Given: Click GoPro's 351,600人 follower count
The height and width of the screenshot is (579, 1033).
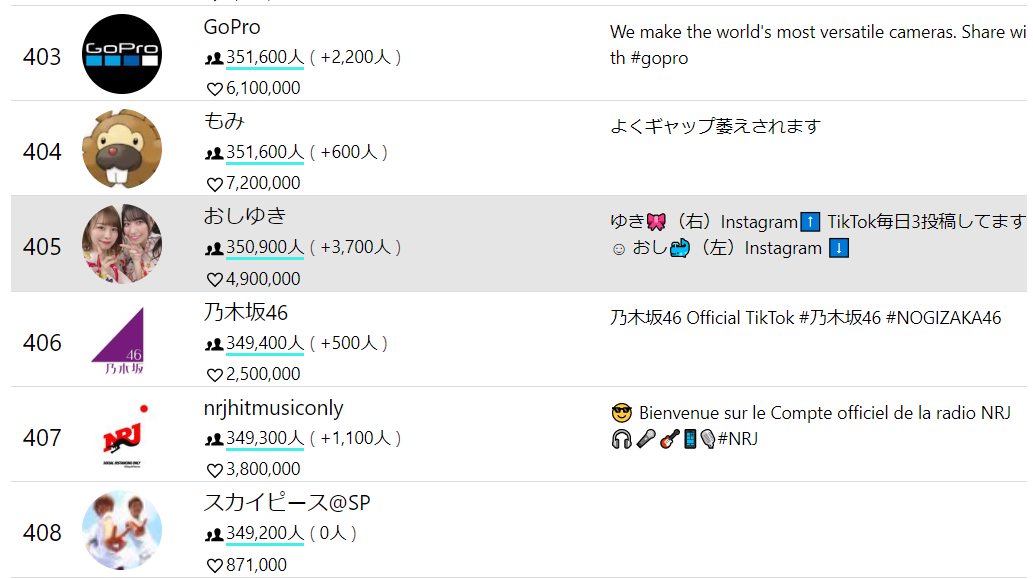Looking at the screenshot, I should coord(265,57).
